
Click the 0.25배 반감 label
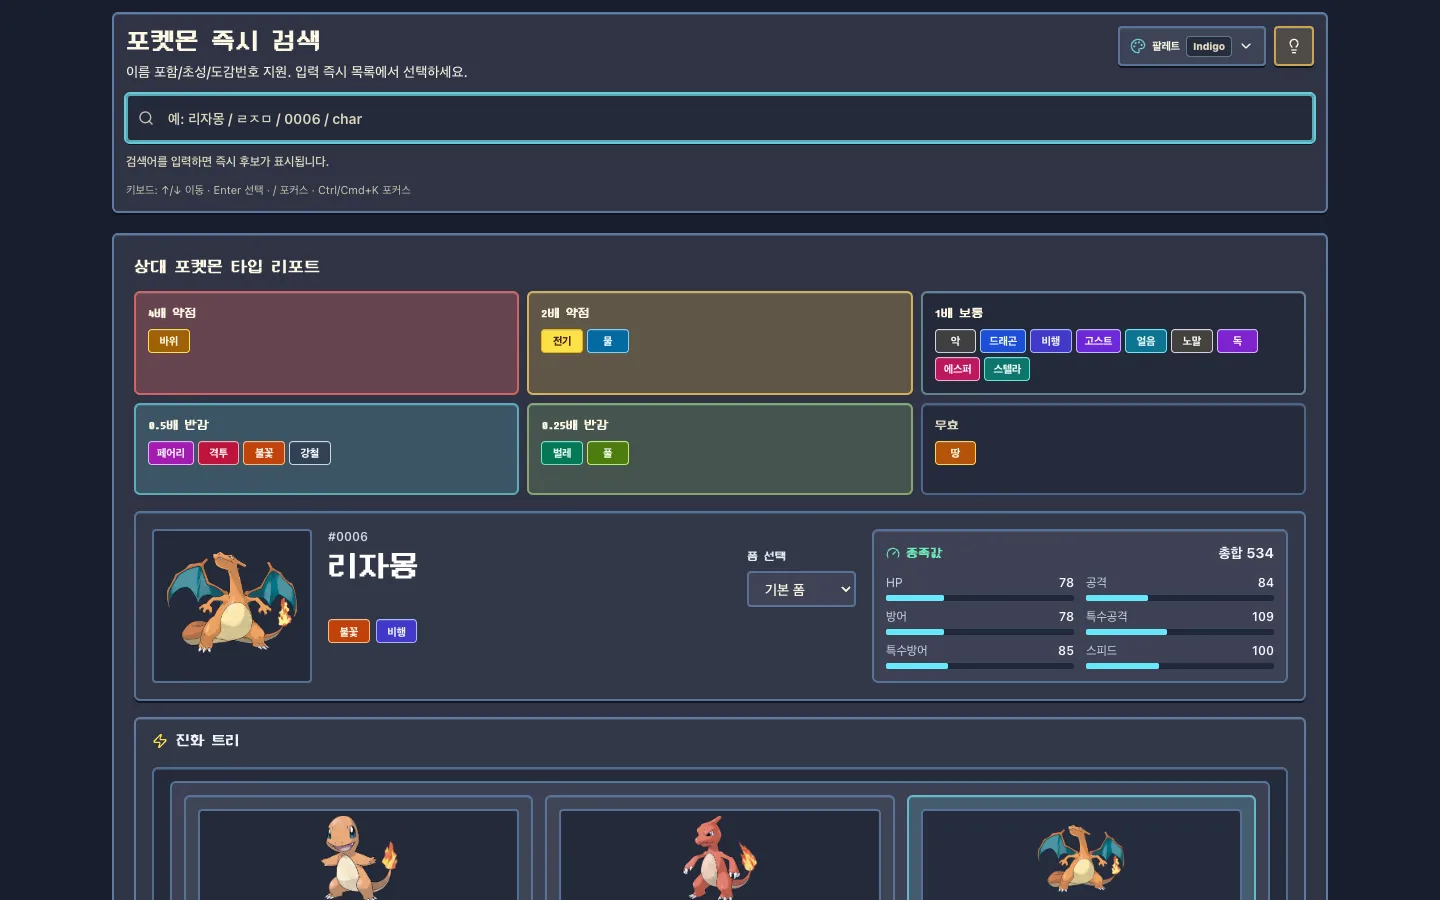[x=575, y=425]
